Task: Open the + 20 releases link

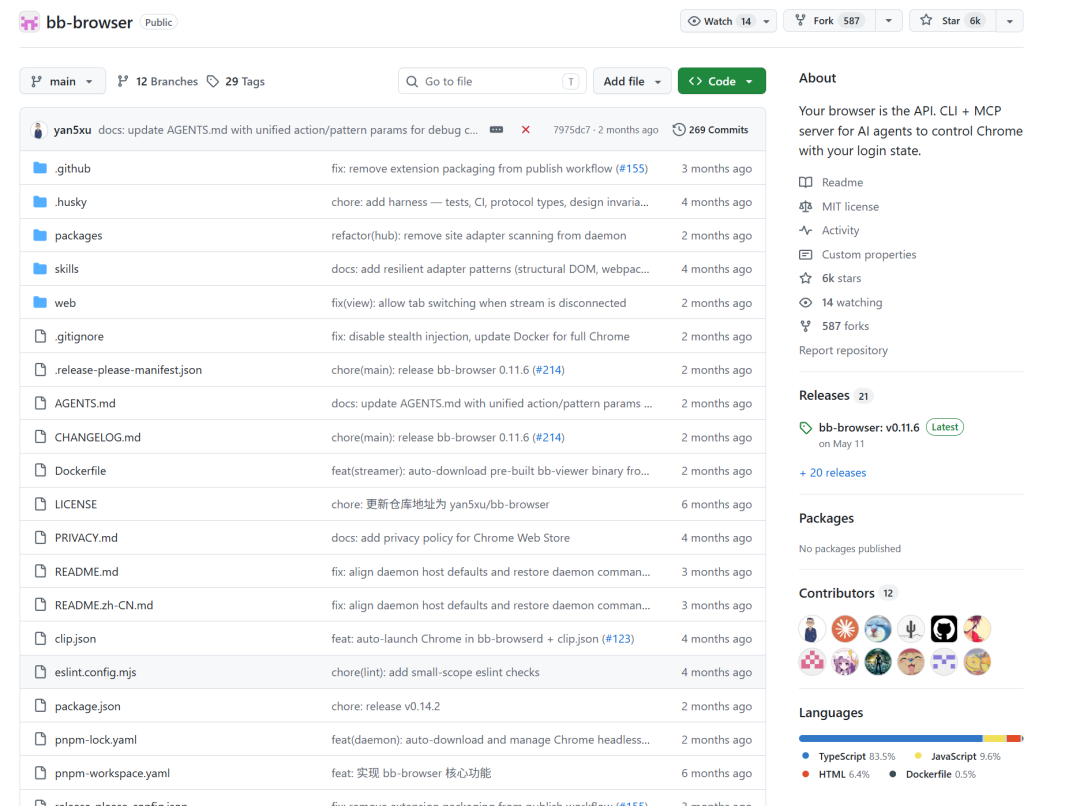Action: click(833, 473)
